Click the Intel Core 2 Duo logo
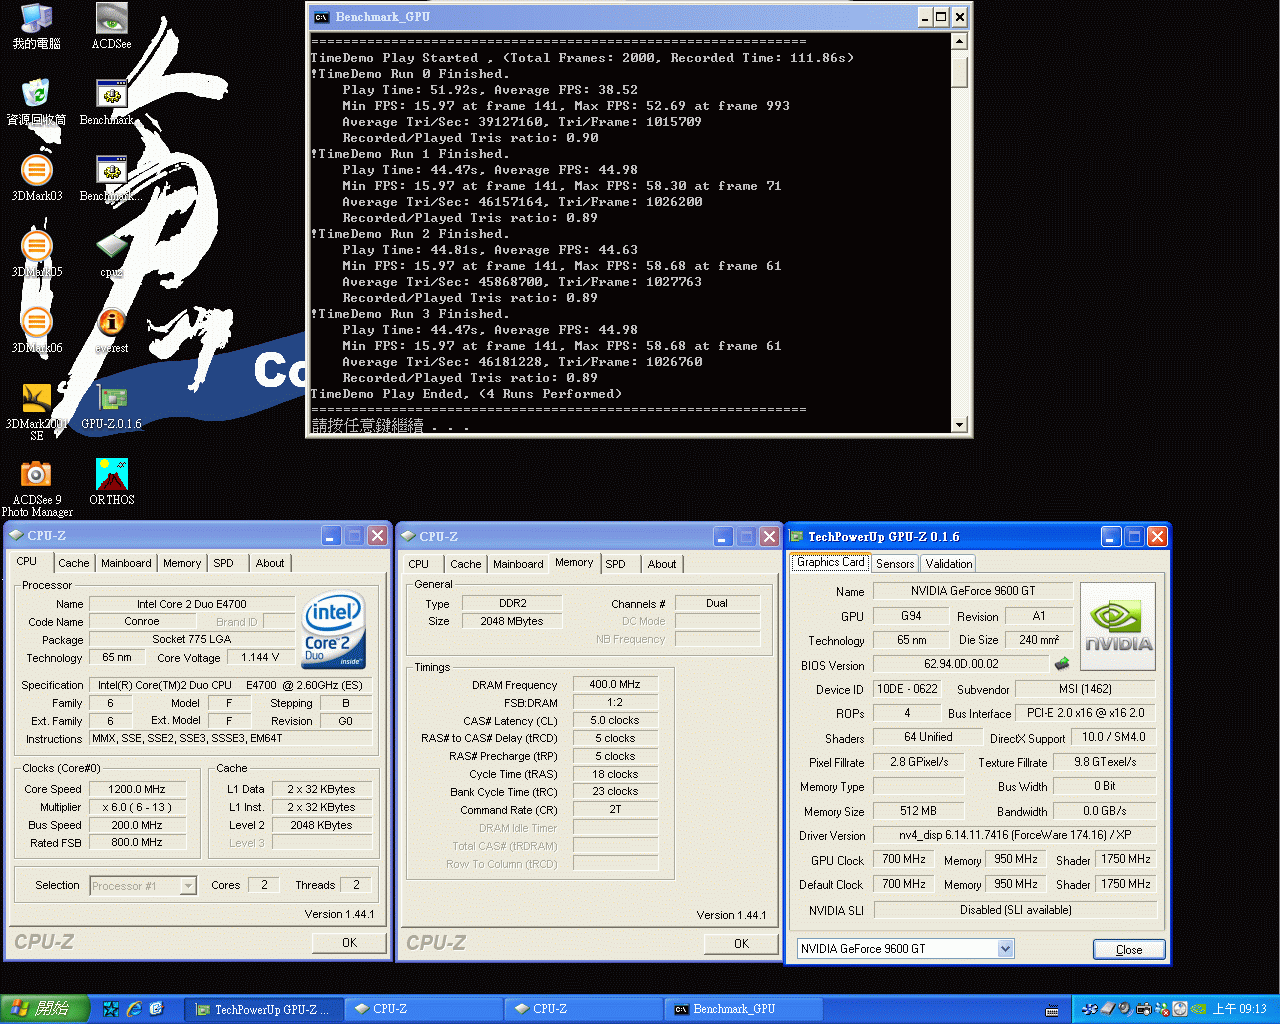This screenshot has height=1024, width=1280. 334,630
